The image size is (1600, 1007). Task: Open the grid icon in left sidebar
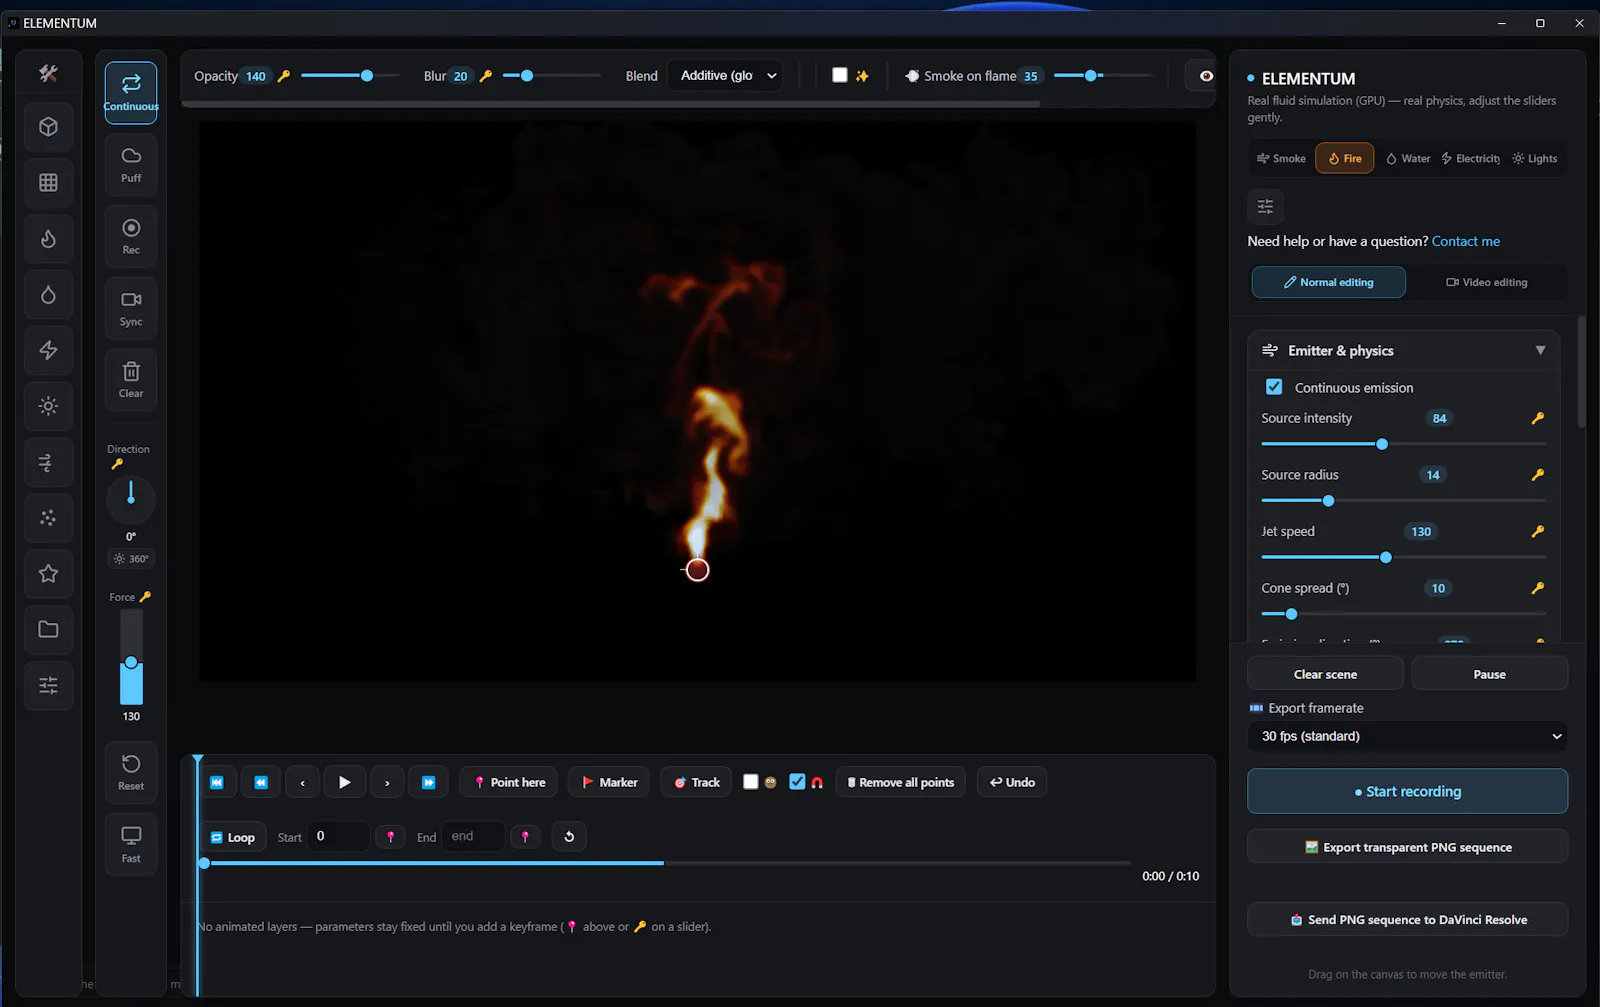point(48,183)
